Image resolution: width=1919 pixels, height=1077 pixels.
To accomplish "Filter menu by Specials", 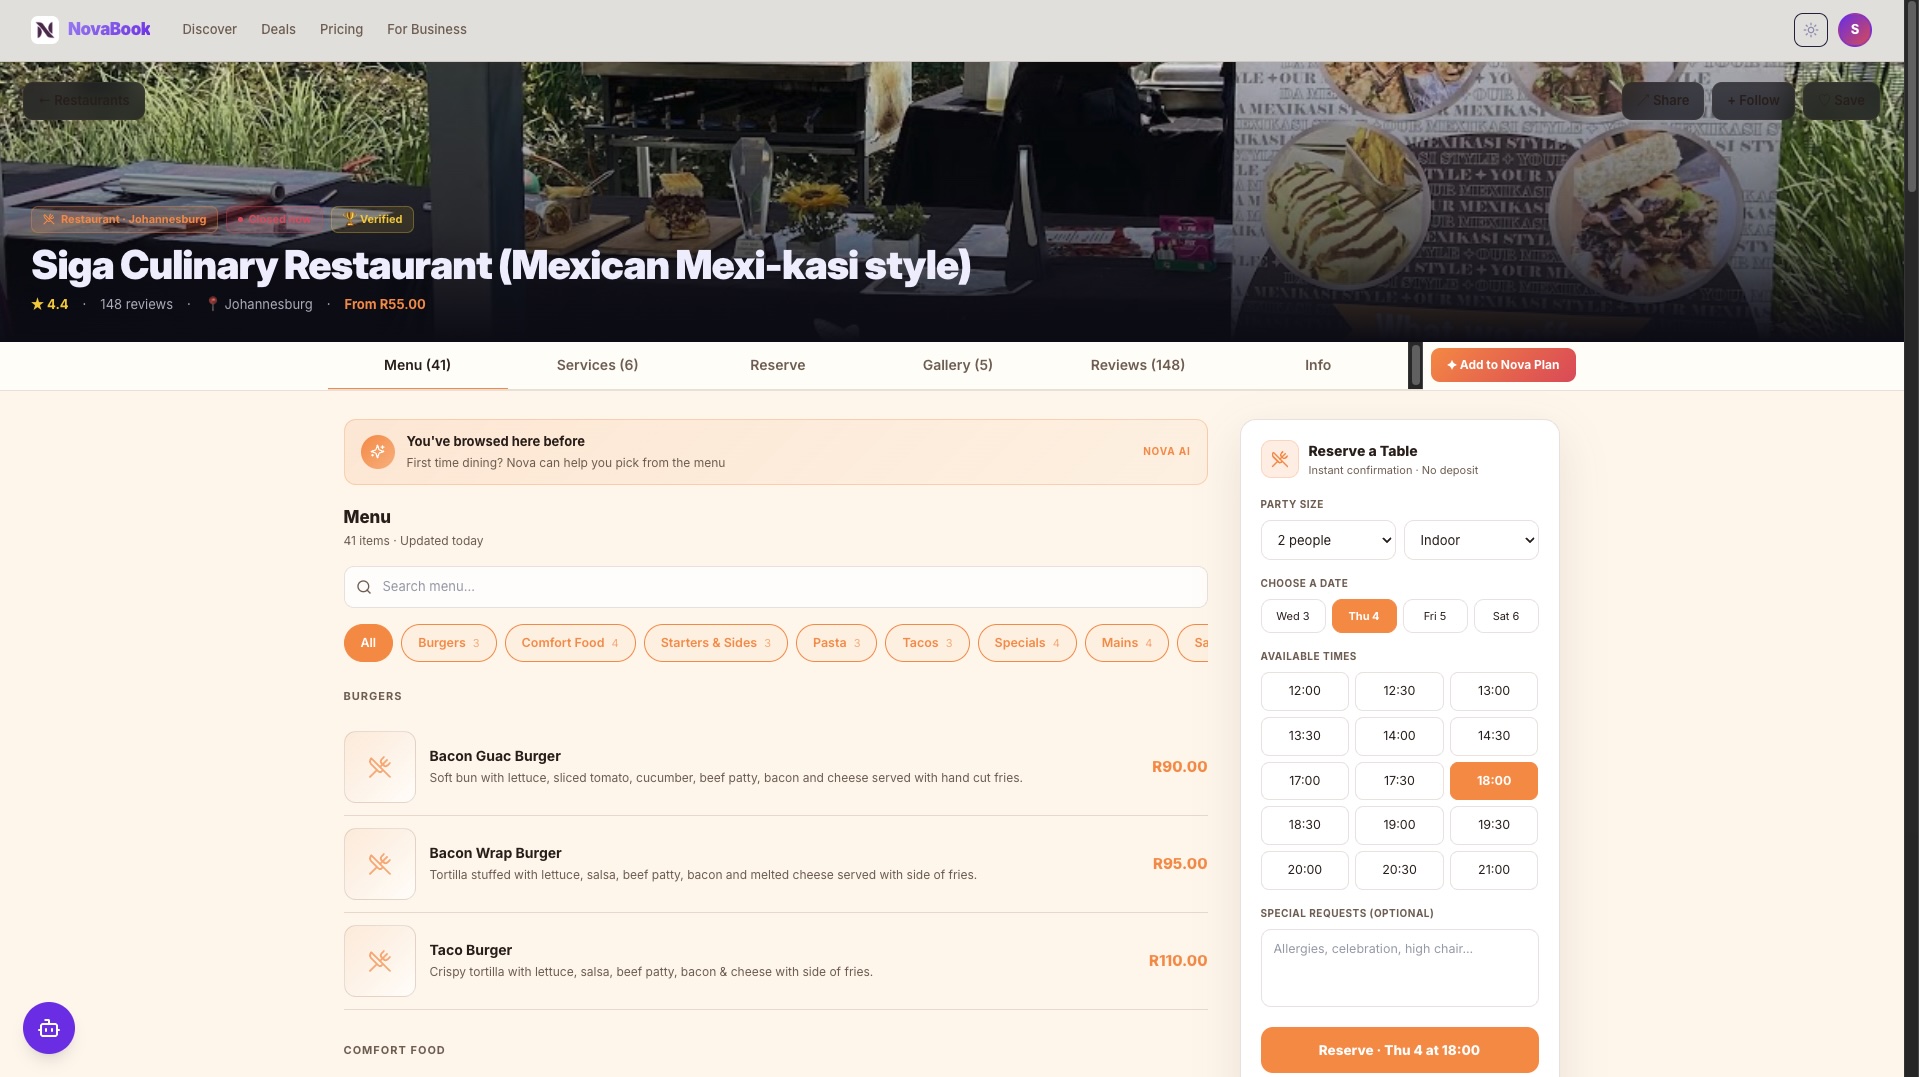I will (x=1027, y=643).
